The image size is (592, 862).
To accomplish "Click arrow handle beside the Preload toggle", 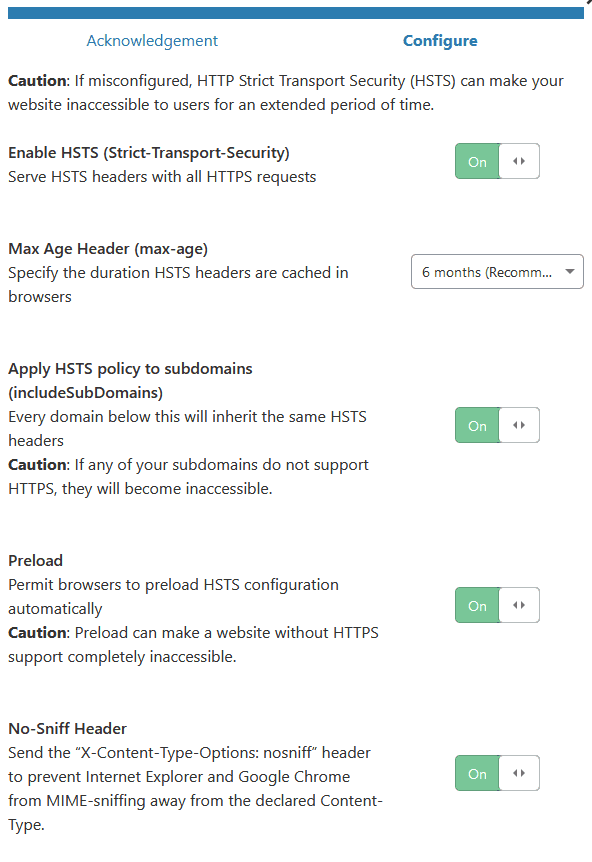I will [519, 605].
